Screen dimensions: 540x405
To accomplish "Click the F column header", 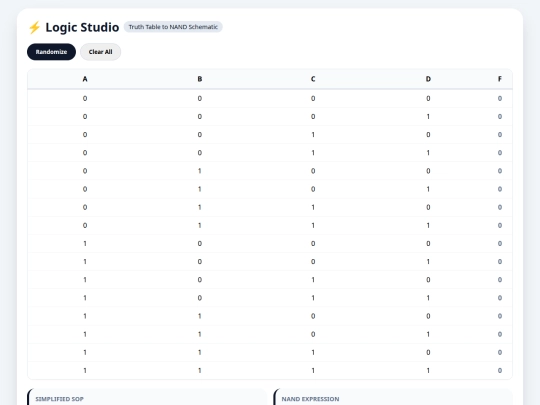I will point(499,79).
